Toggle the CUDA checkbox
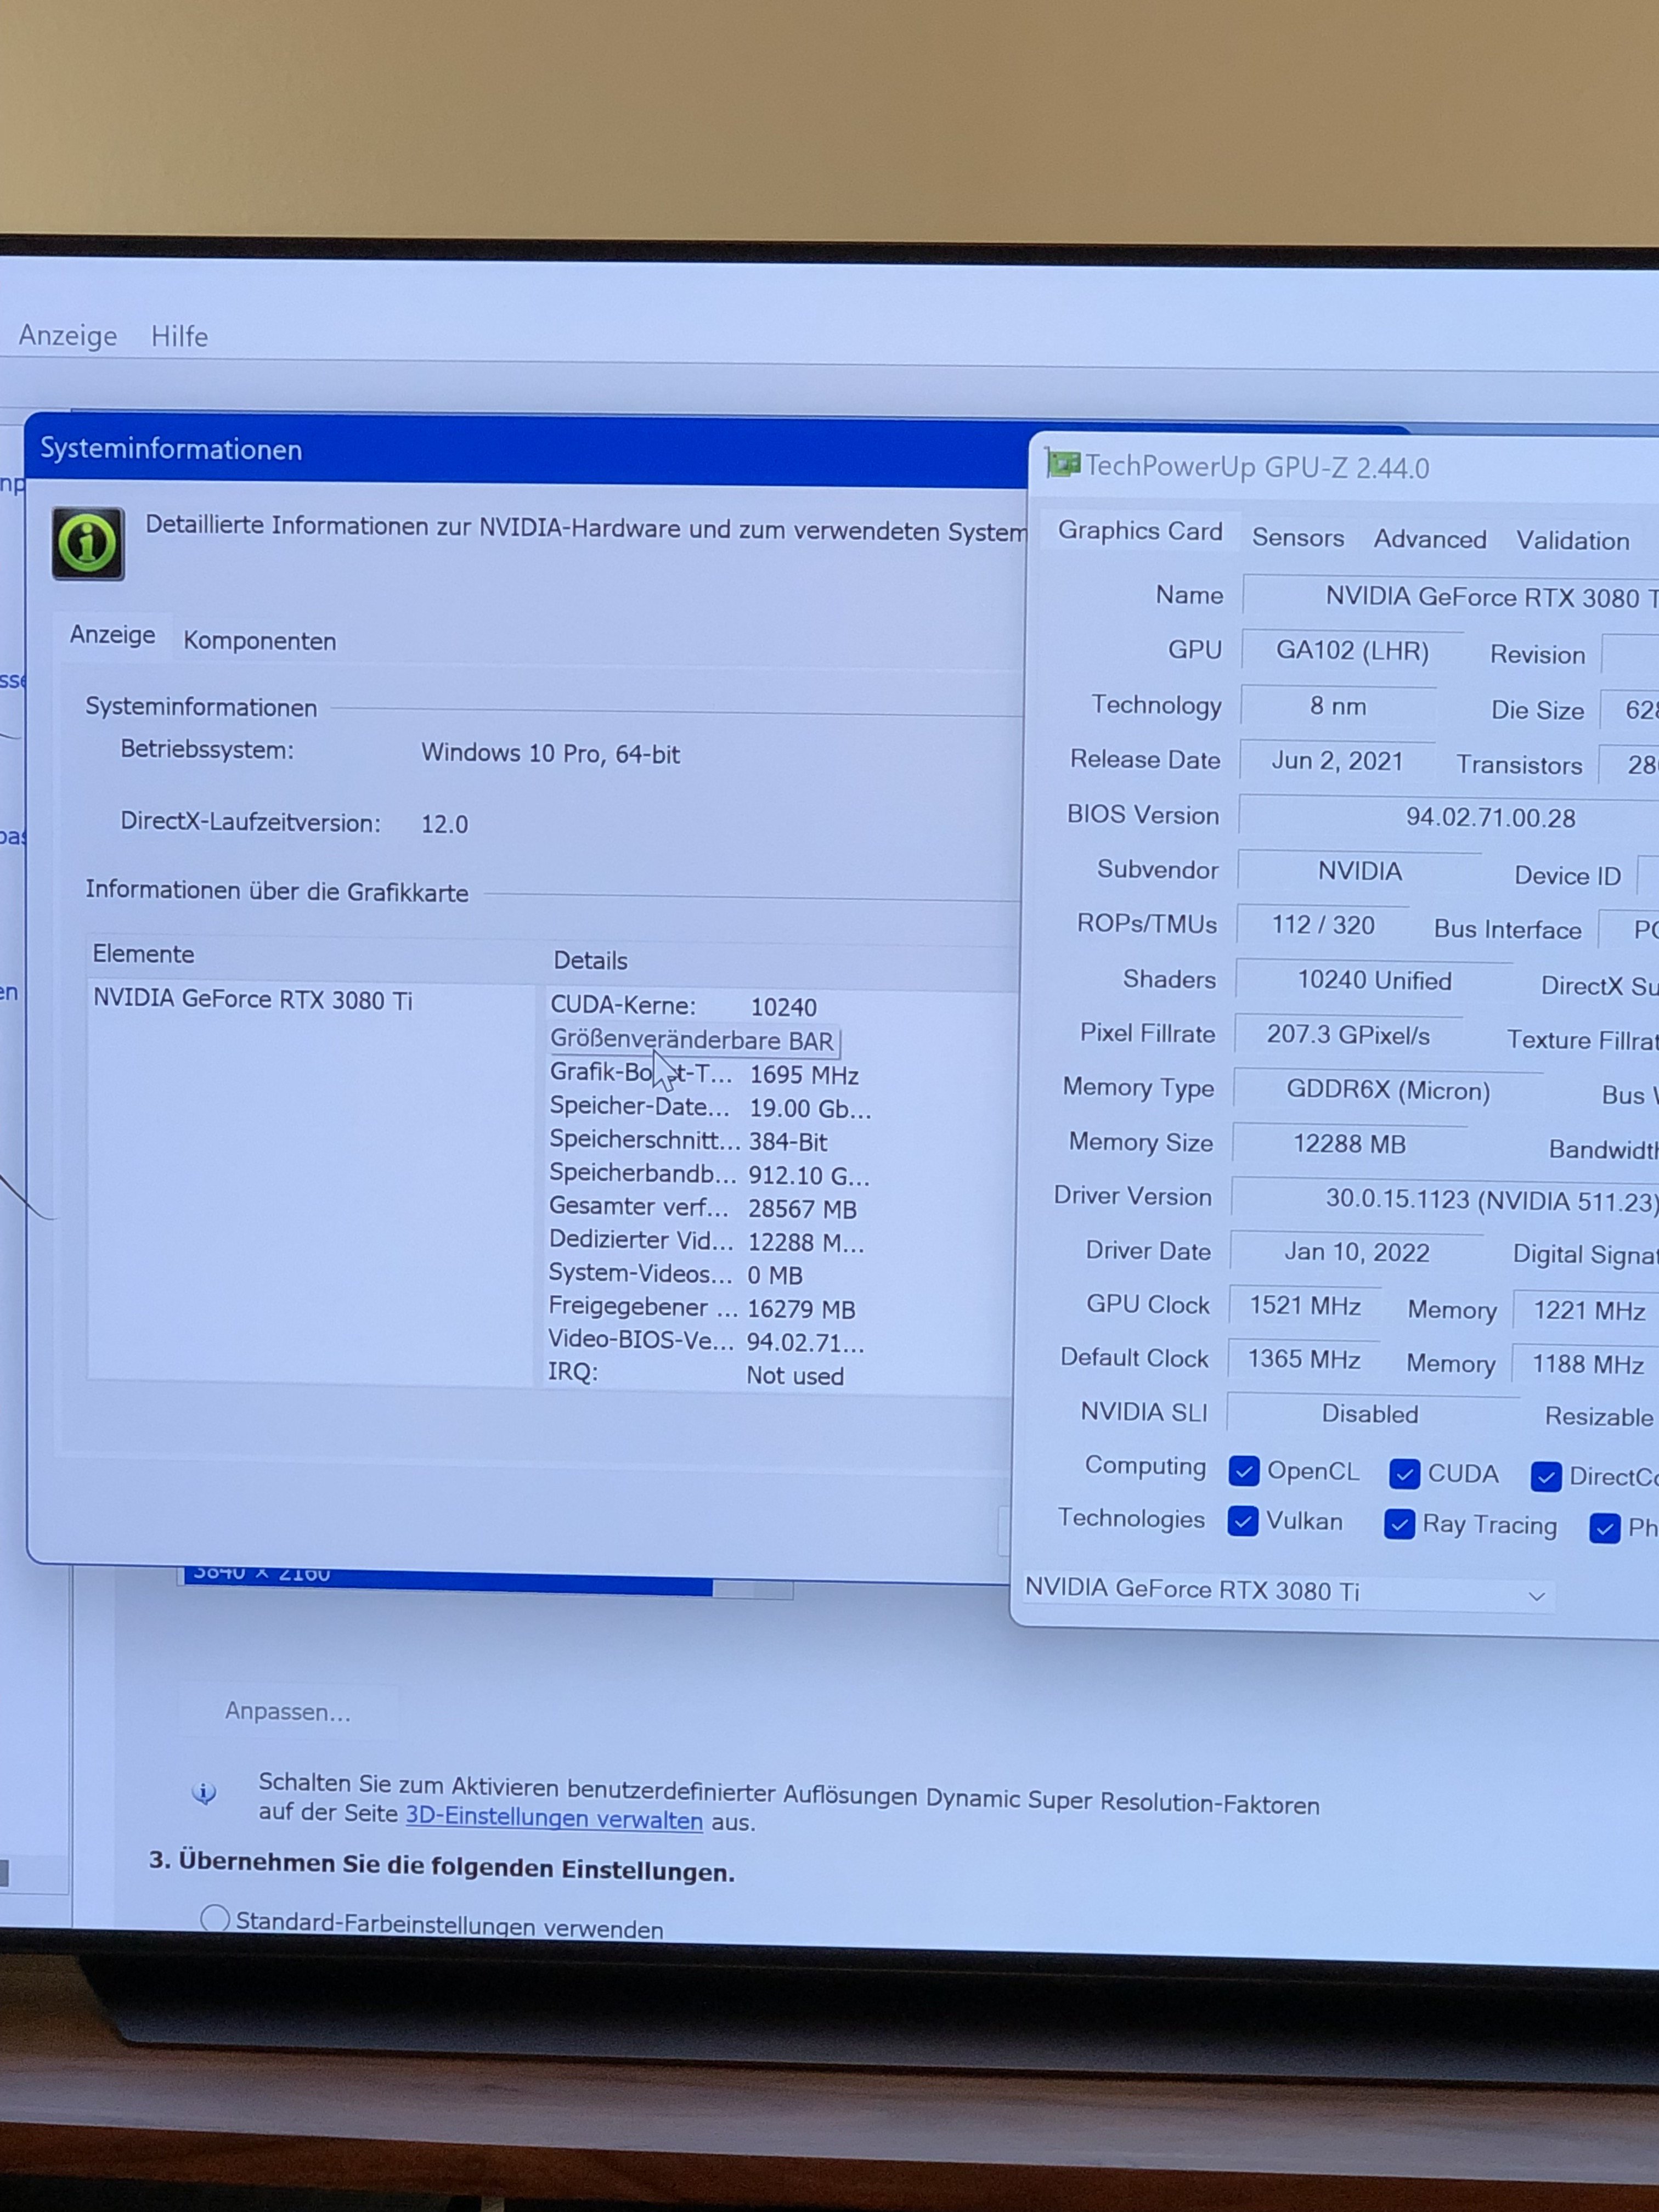This screenshot has width=1659, height=2212. click(1404, 1473)
